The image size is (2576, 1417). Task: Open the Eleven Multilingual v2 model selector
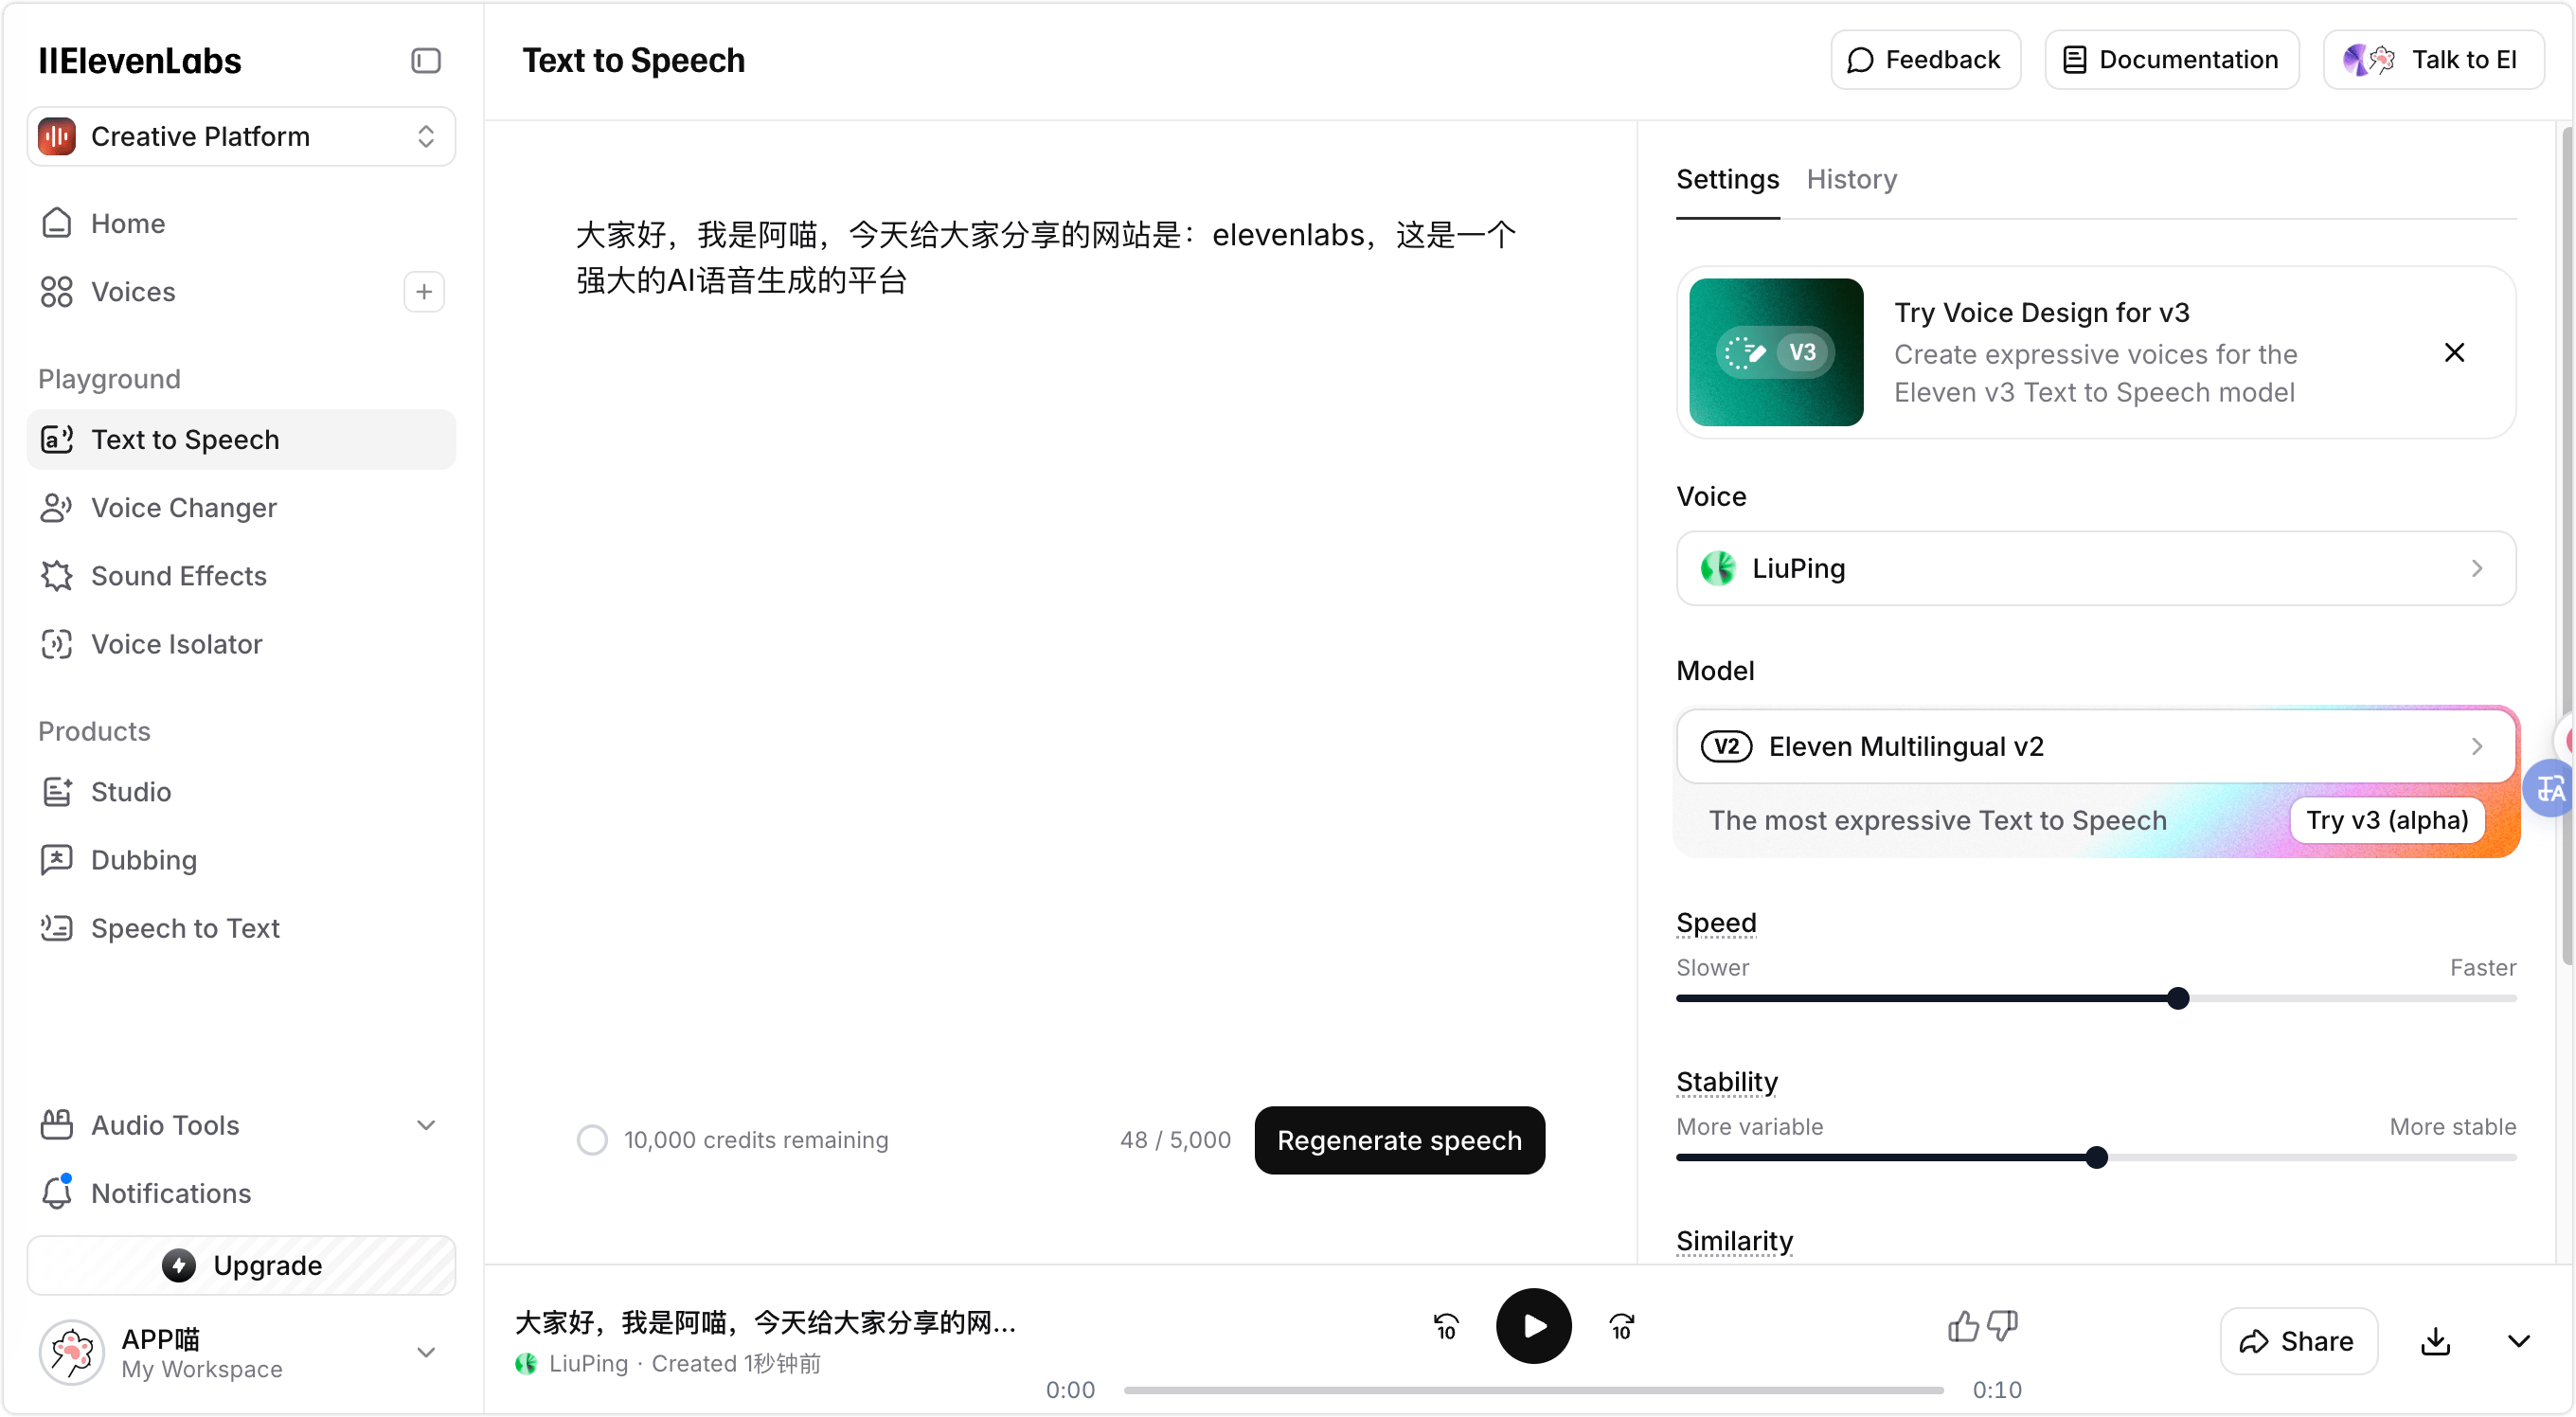(x=2096, y=746)
